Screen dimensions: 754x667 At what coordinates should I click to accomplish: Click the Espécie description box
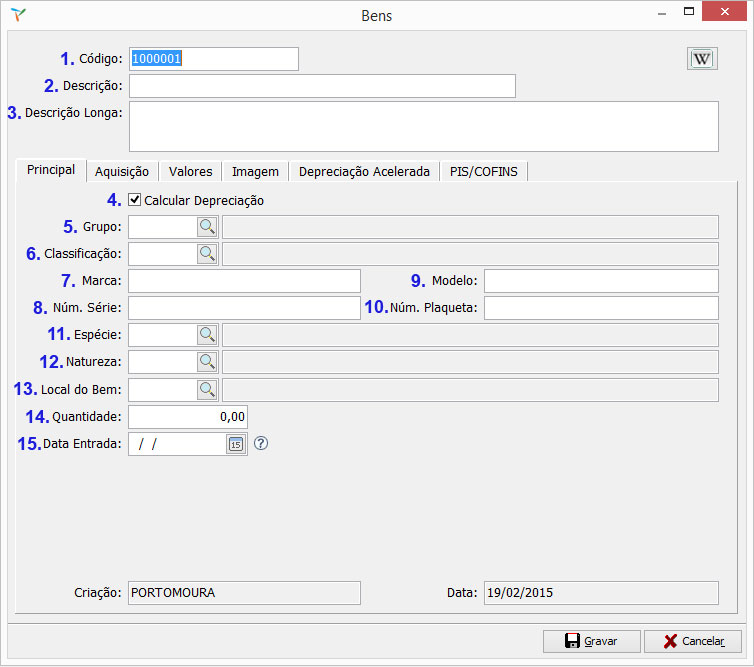(x=470, y=335)
